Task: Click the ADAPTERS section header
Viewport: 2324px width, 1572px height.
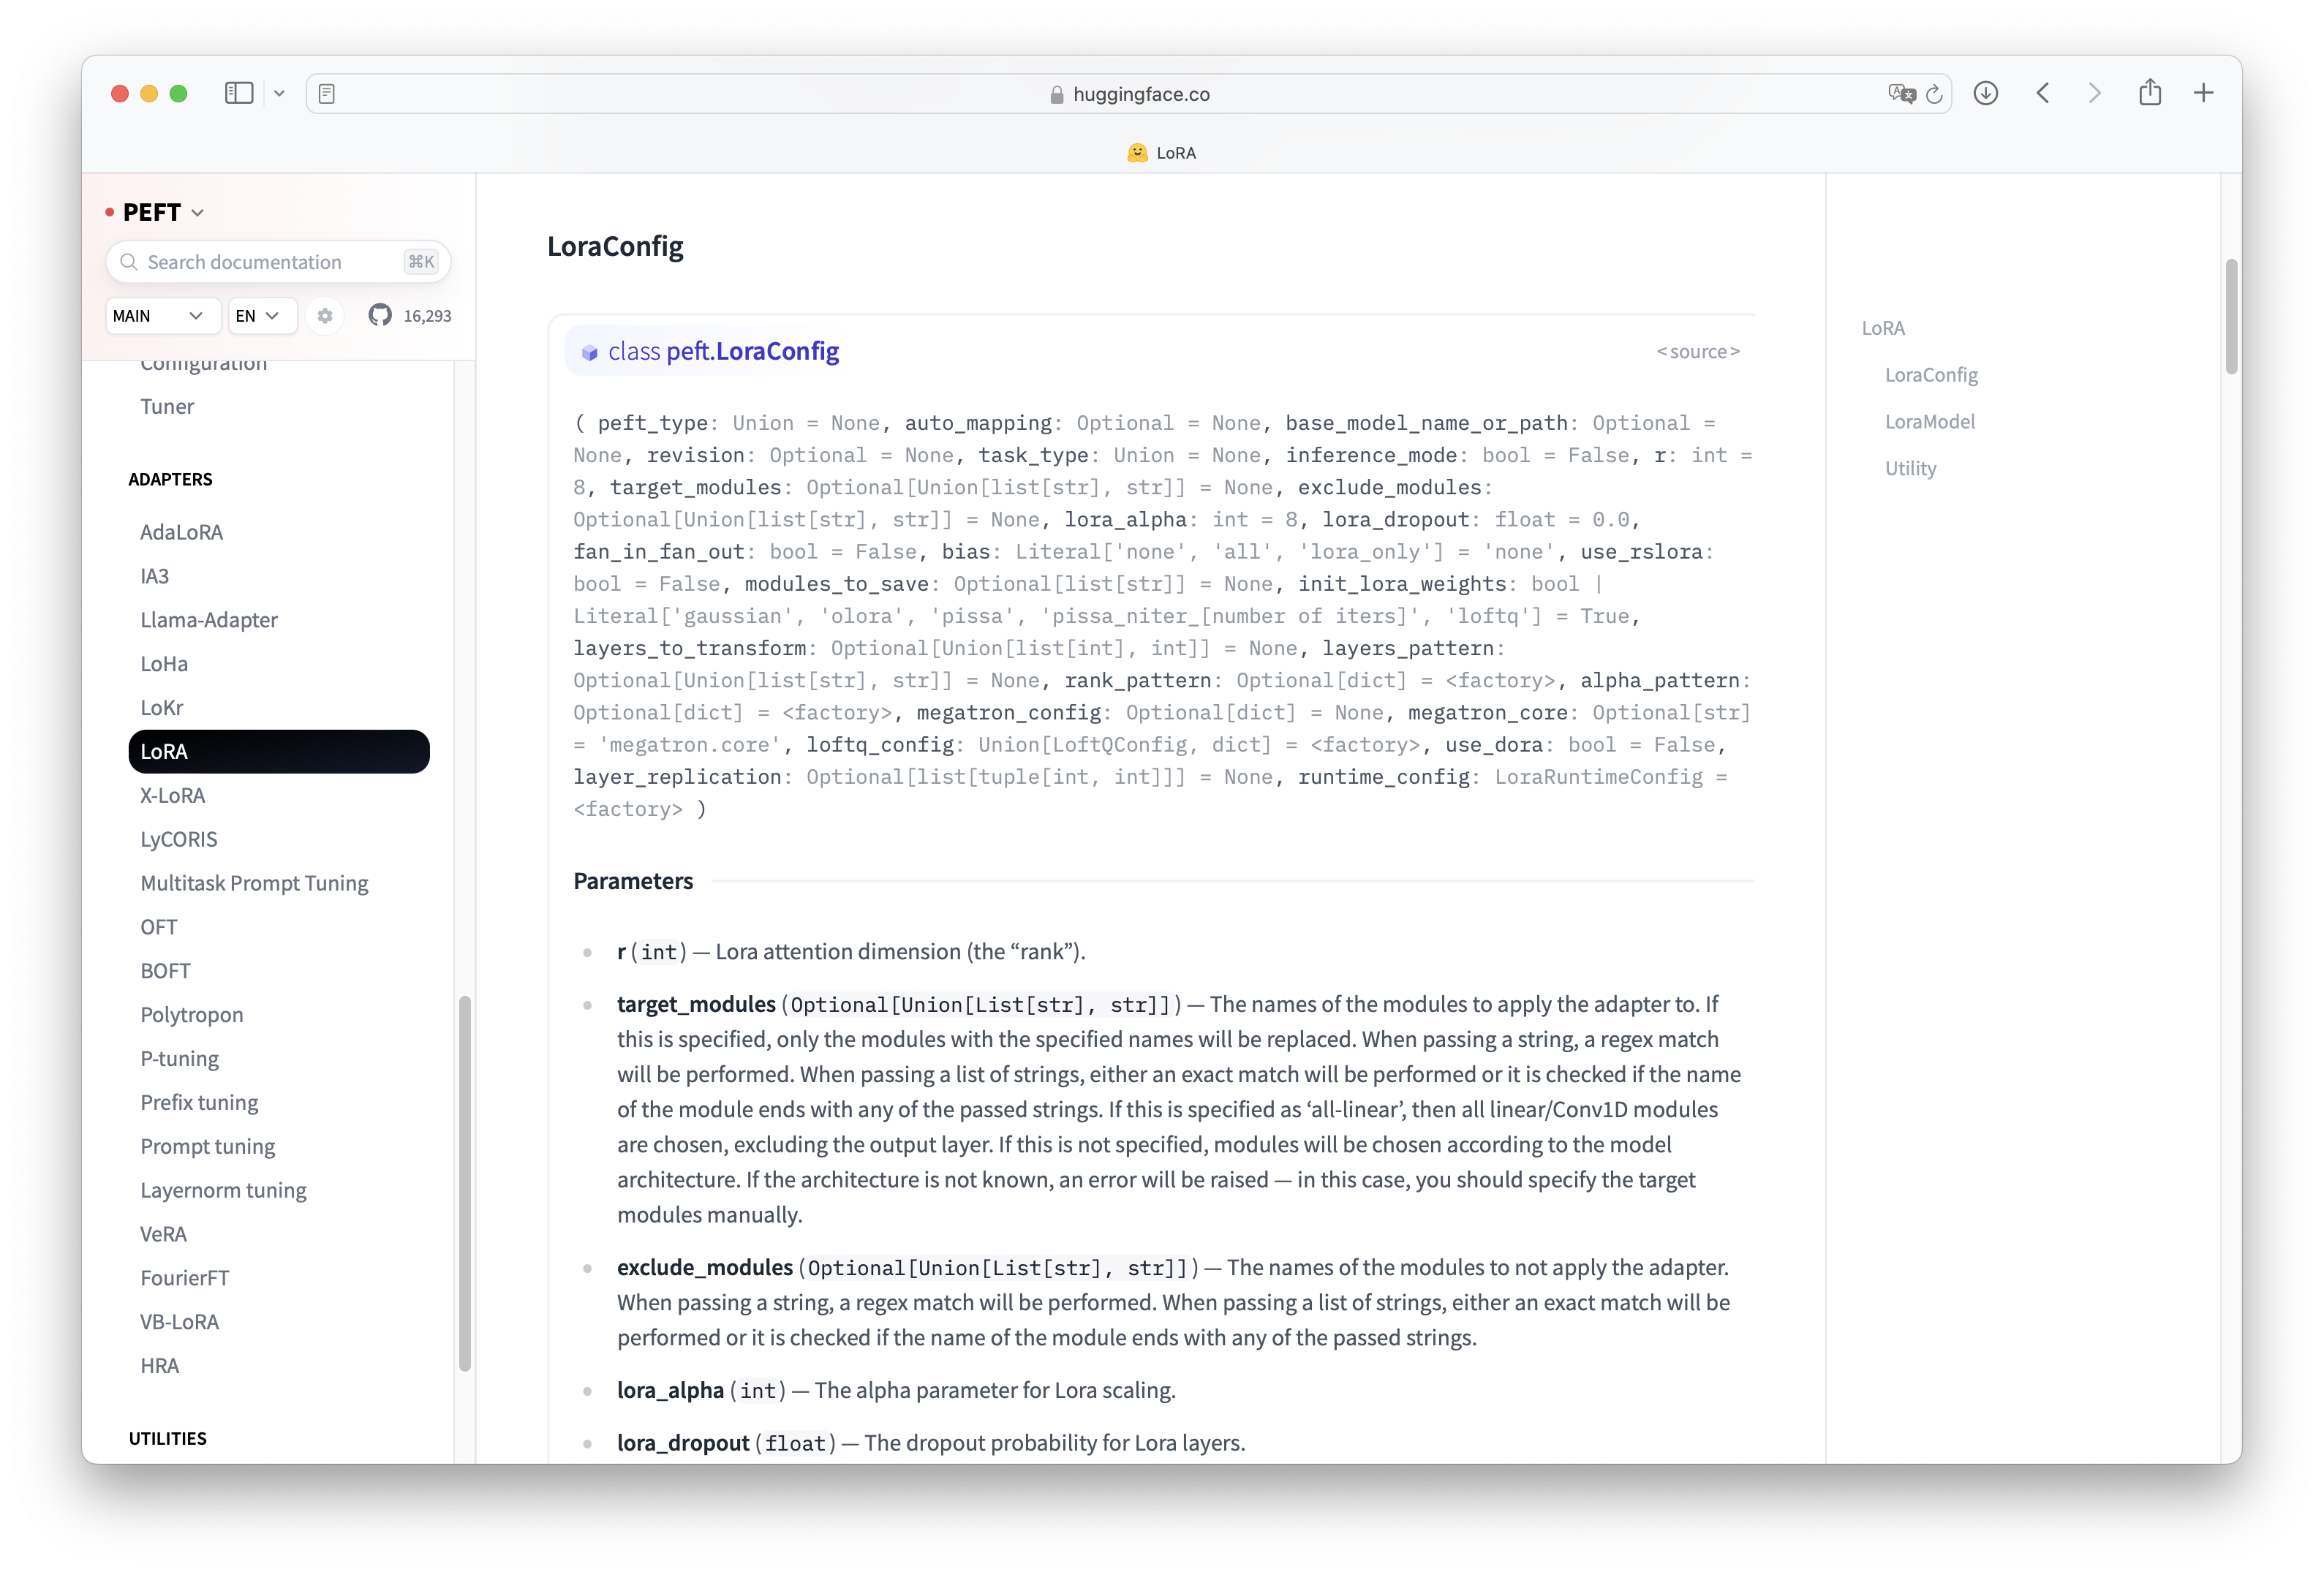Action: coord(170,480)
